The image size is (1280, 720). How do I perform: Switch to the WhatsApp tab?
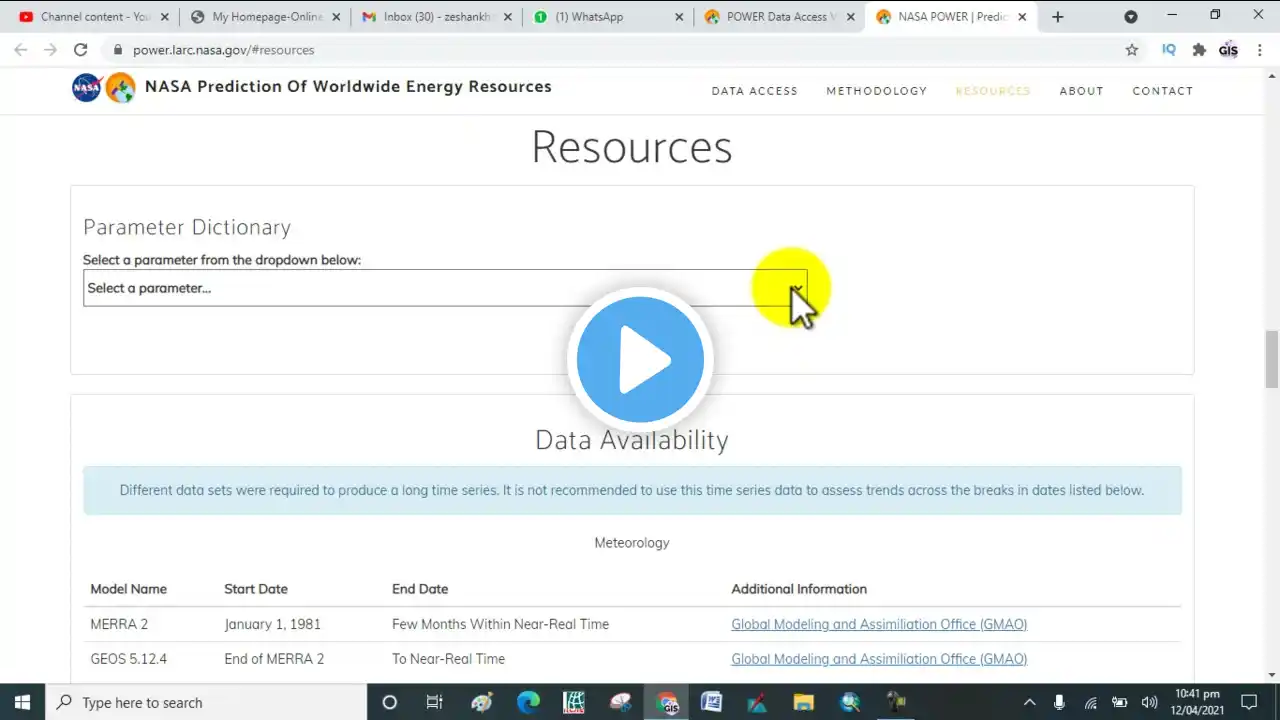(x=608, y=17)
